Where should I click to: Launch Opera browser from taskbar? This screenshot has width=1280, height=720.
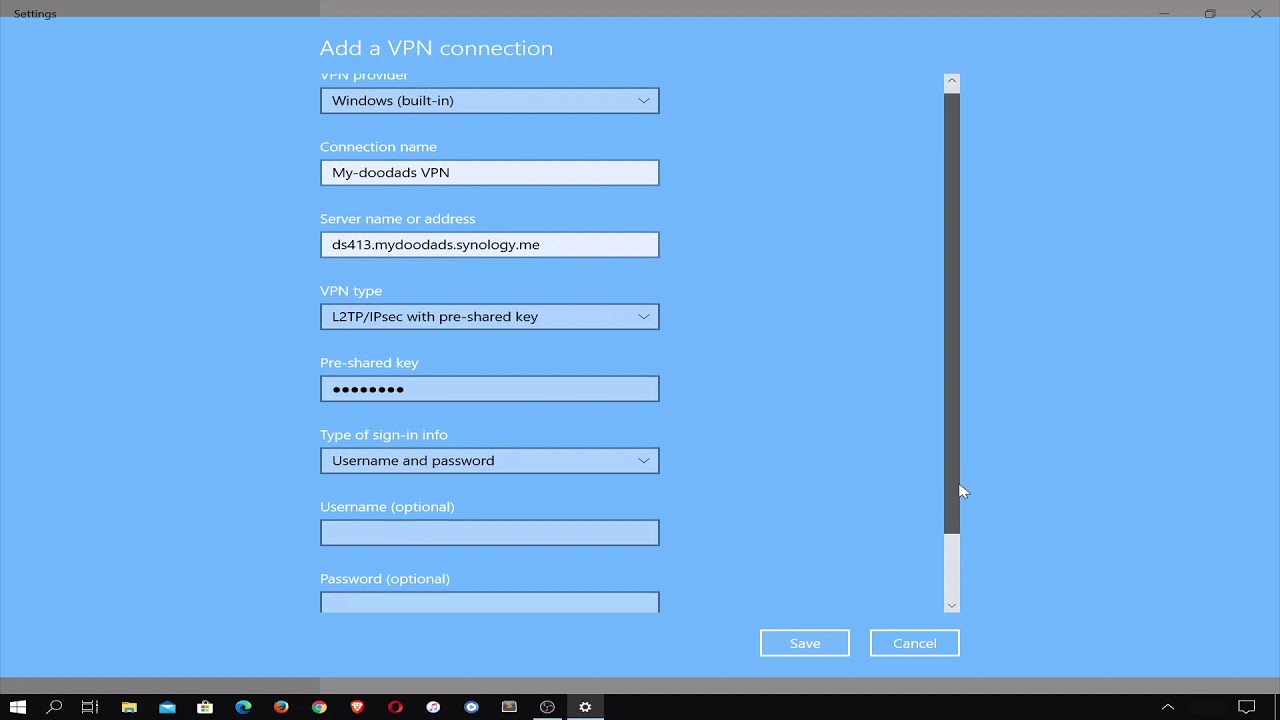(395, 707)
